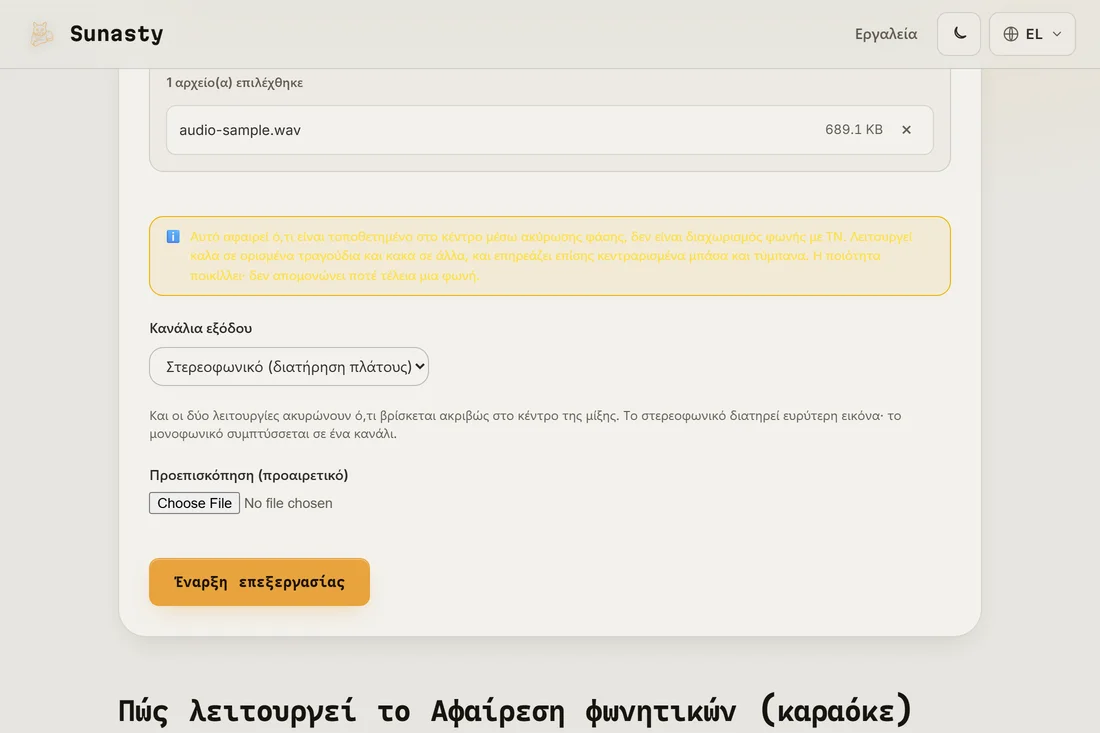1100x733 pixels.
Task: Click the 689.1 KB file size
Action: pos(854,129)
